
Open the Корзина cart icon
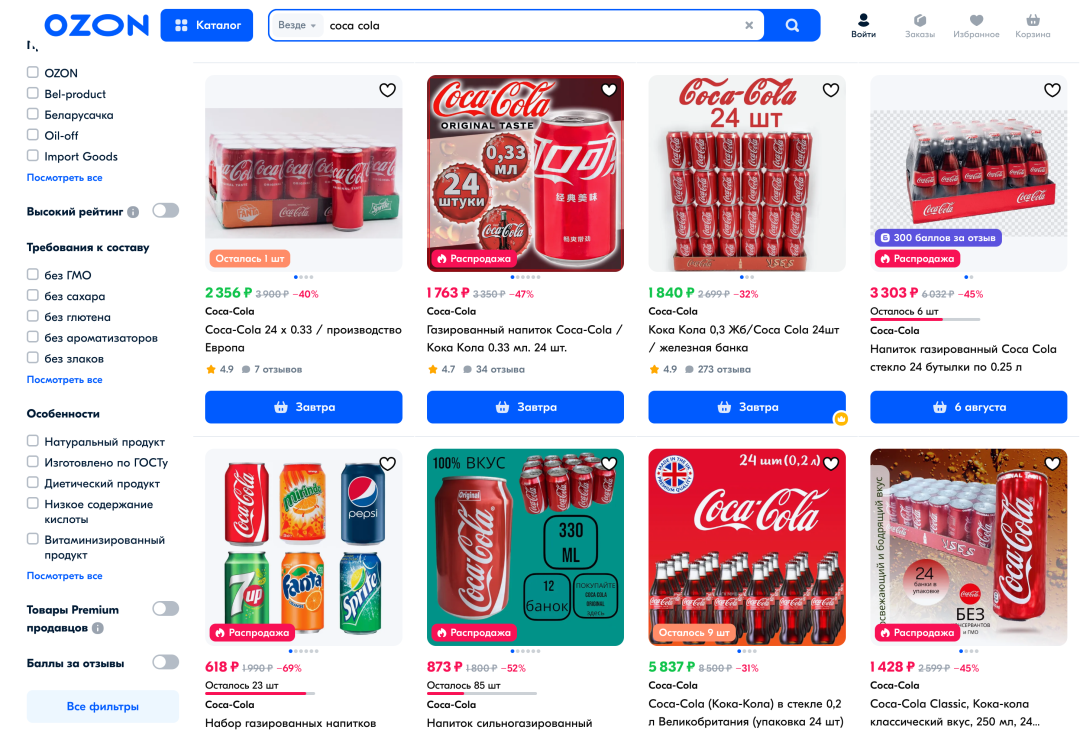(1032, 26)
